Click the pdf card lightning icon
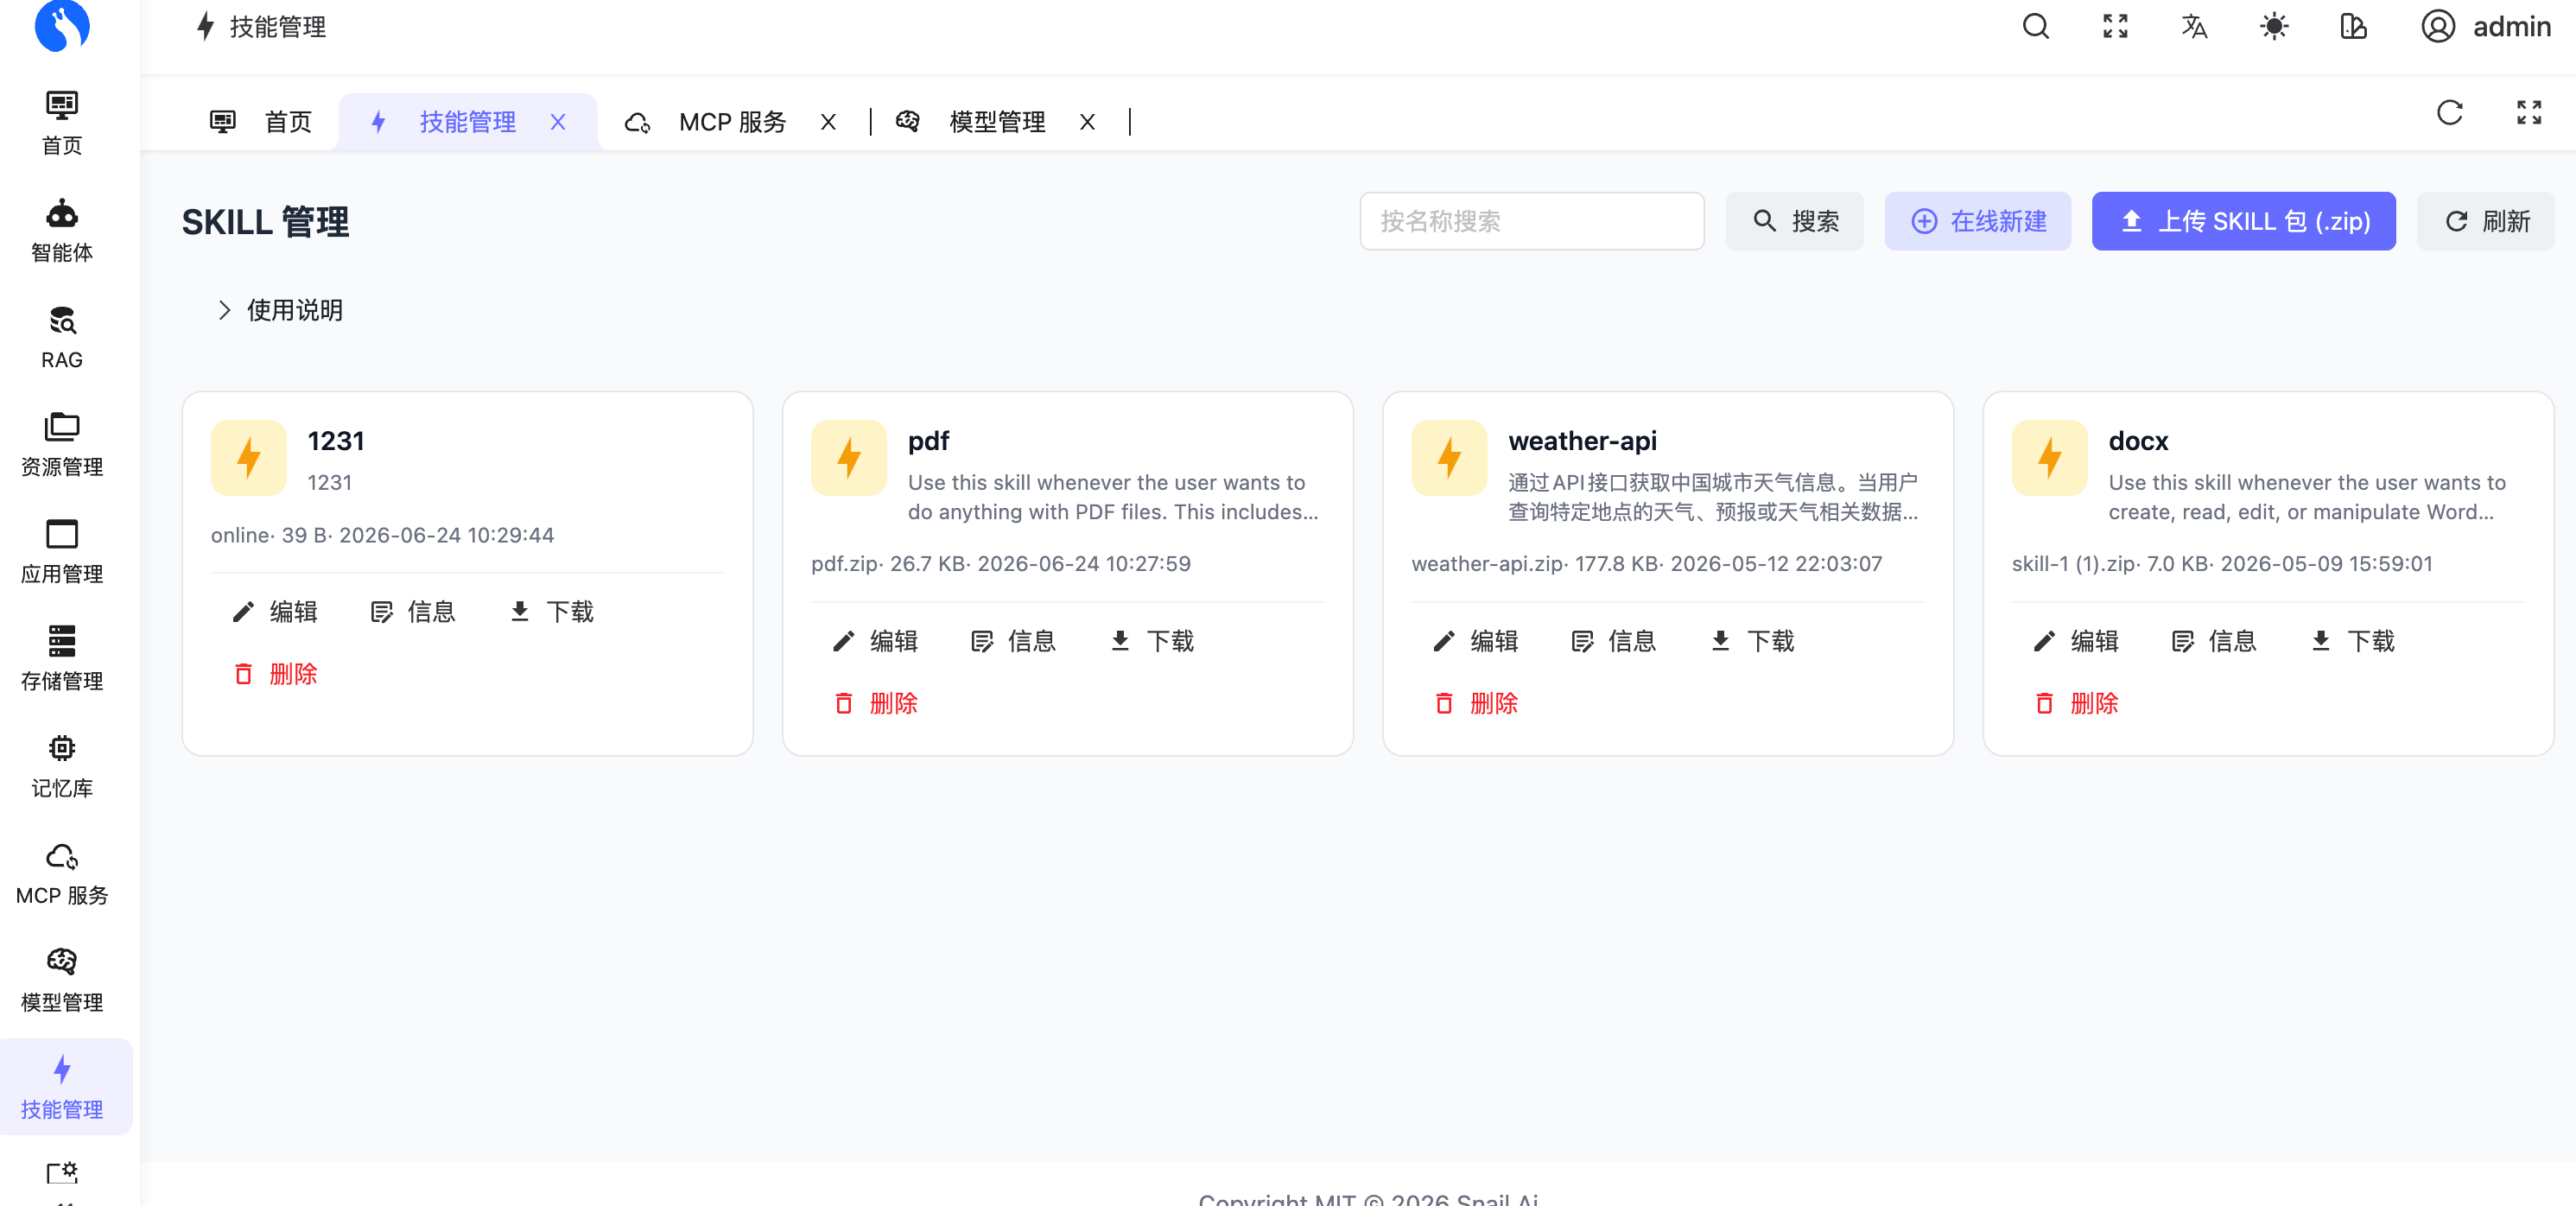Image resolution: width=2576 pixels, height=1206 pixels. [848, 457]
